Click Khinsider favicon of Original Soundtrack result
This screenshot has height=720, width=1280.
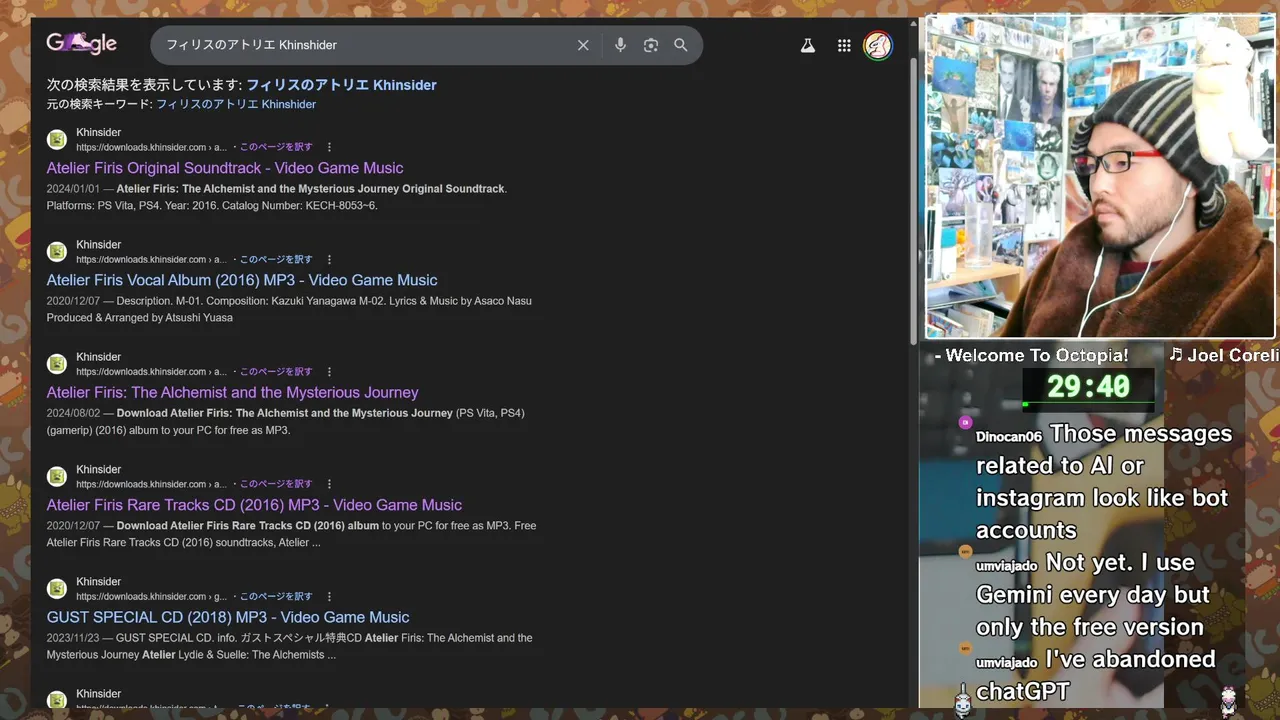click(x=57, y=139)
